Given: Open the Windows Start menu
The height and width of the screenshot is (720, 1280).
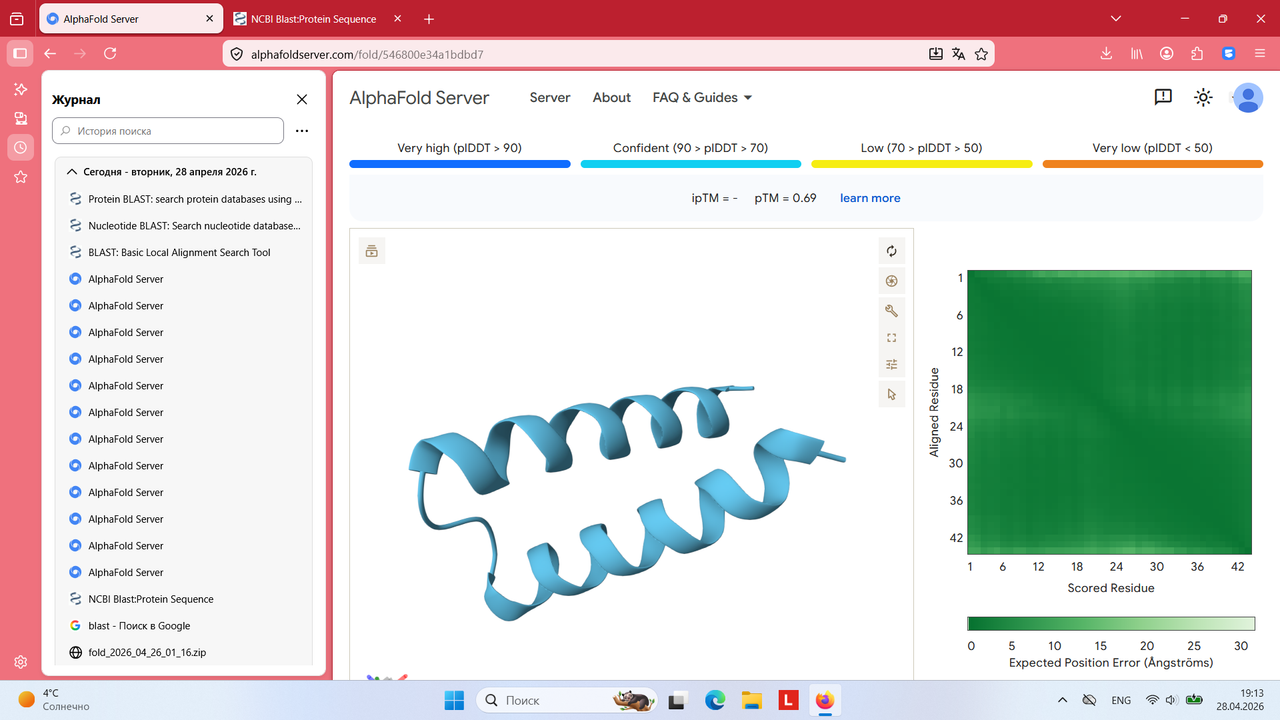Looking at the screenshot, I should [455, 700].
